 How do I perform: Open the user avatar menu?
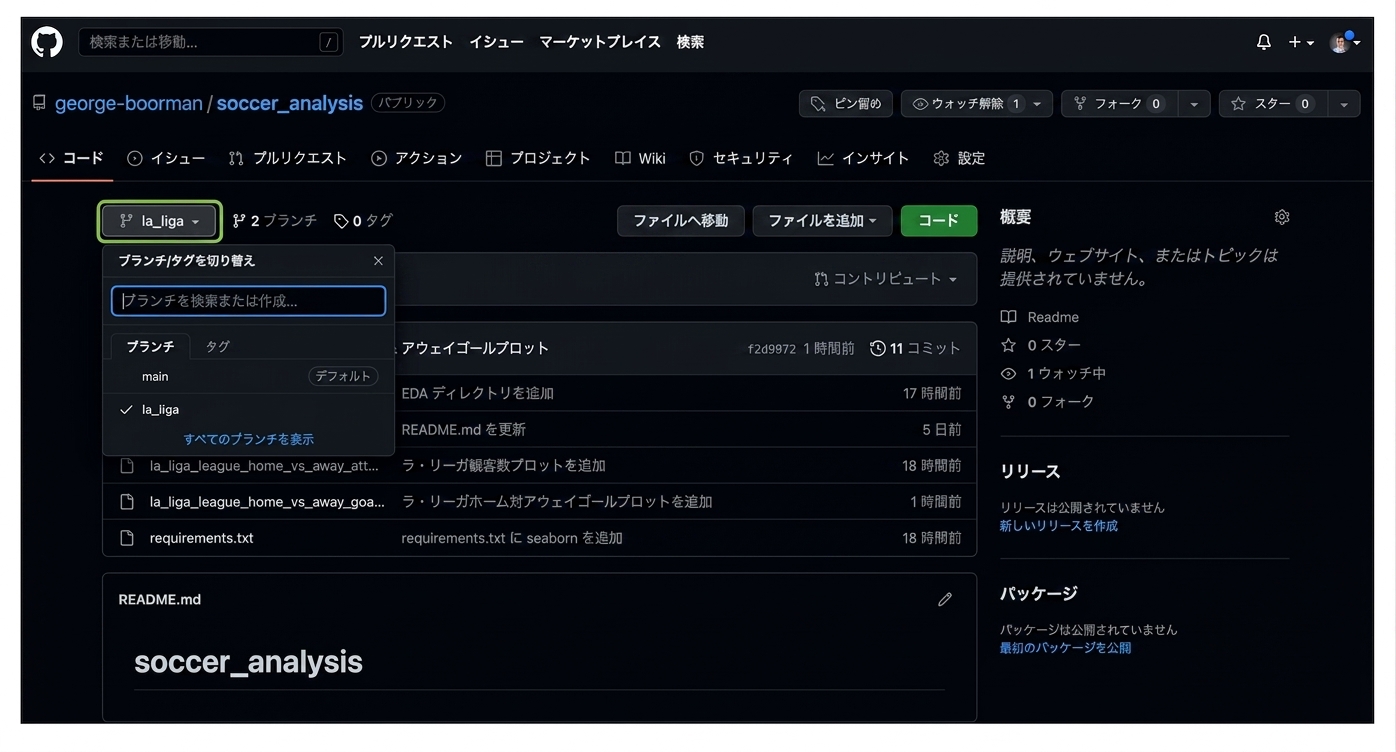(x=1344, y=42)
